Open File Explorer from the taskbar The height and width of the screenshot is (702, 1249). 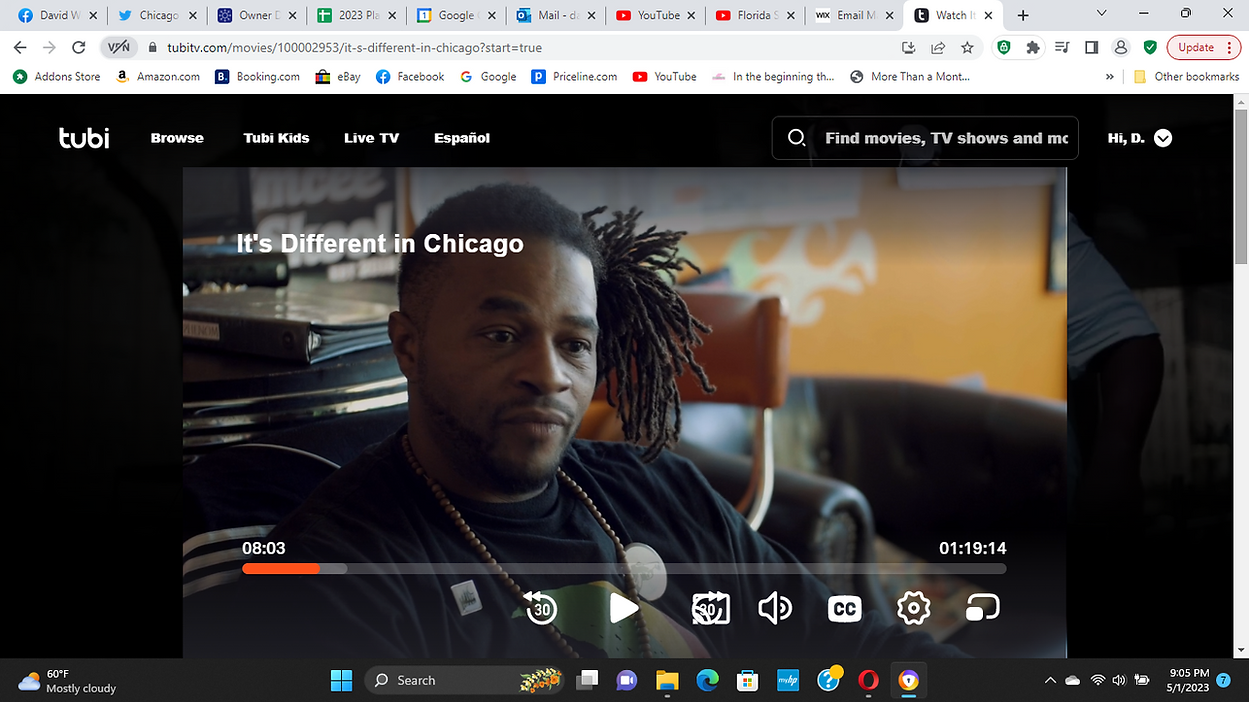tap(667, 680)
